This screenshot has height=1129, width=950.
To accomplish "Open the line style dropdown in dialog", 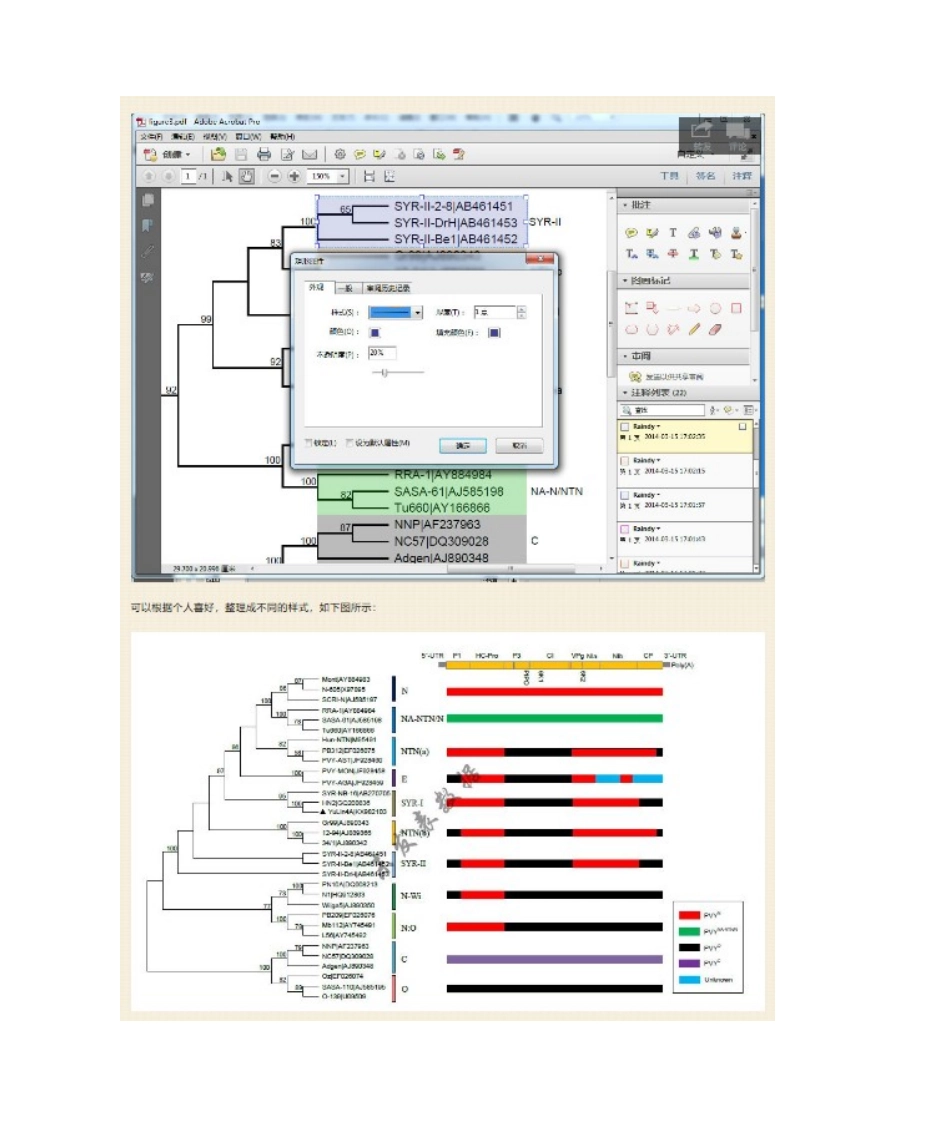I will 418,312.
